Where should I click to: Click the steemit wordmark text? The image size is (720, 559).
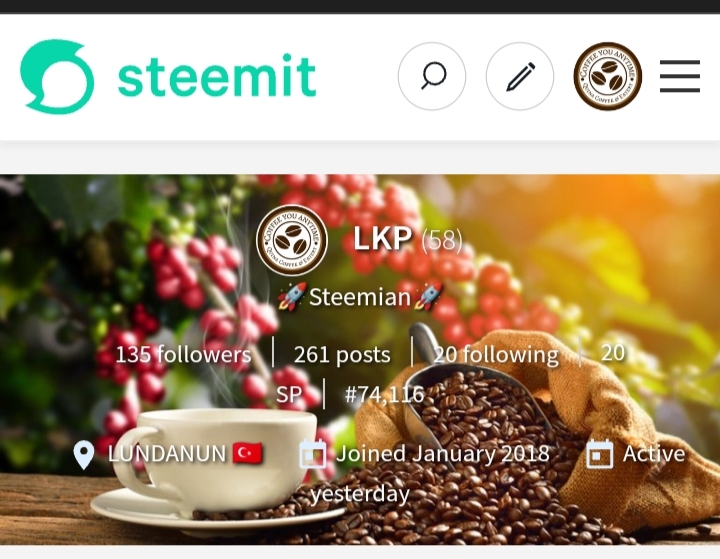pyautogui.click(x=217, y=76)
